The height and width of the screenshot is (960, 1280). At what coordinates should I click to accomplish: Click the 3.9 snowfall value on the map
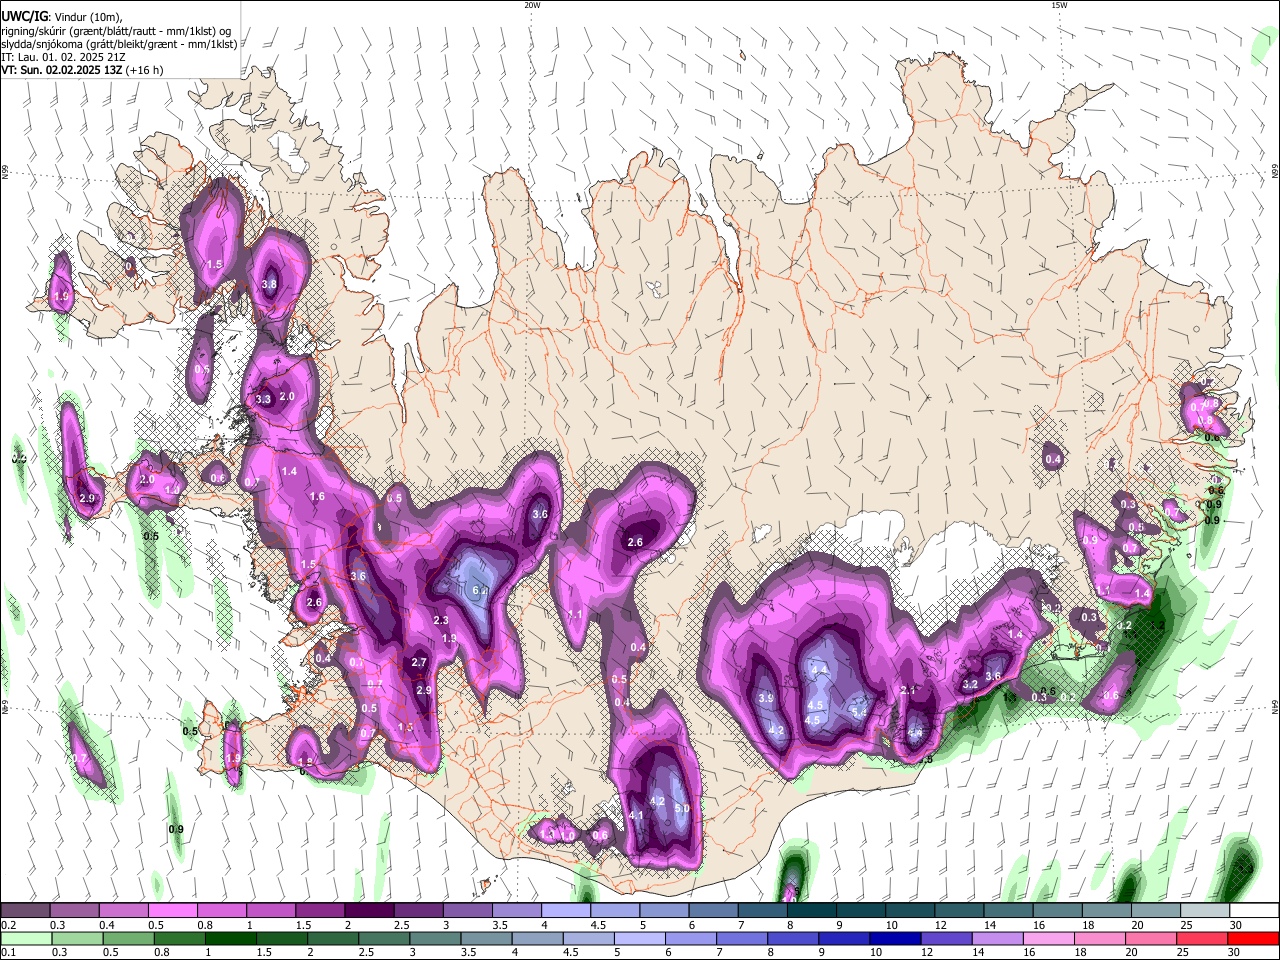point(767,698)
